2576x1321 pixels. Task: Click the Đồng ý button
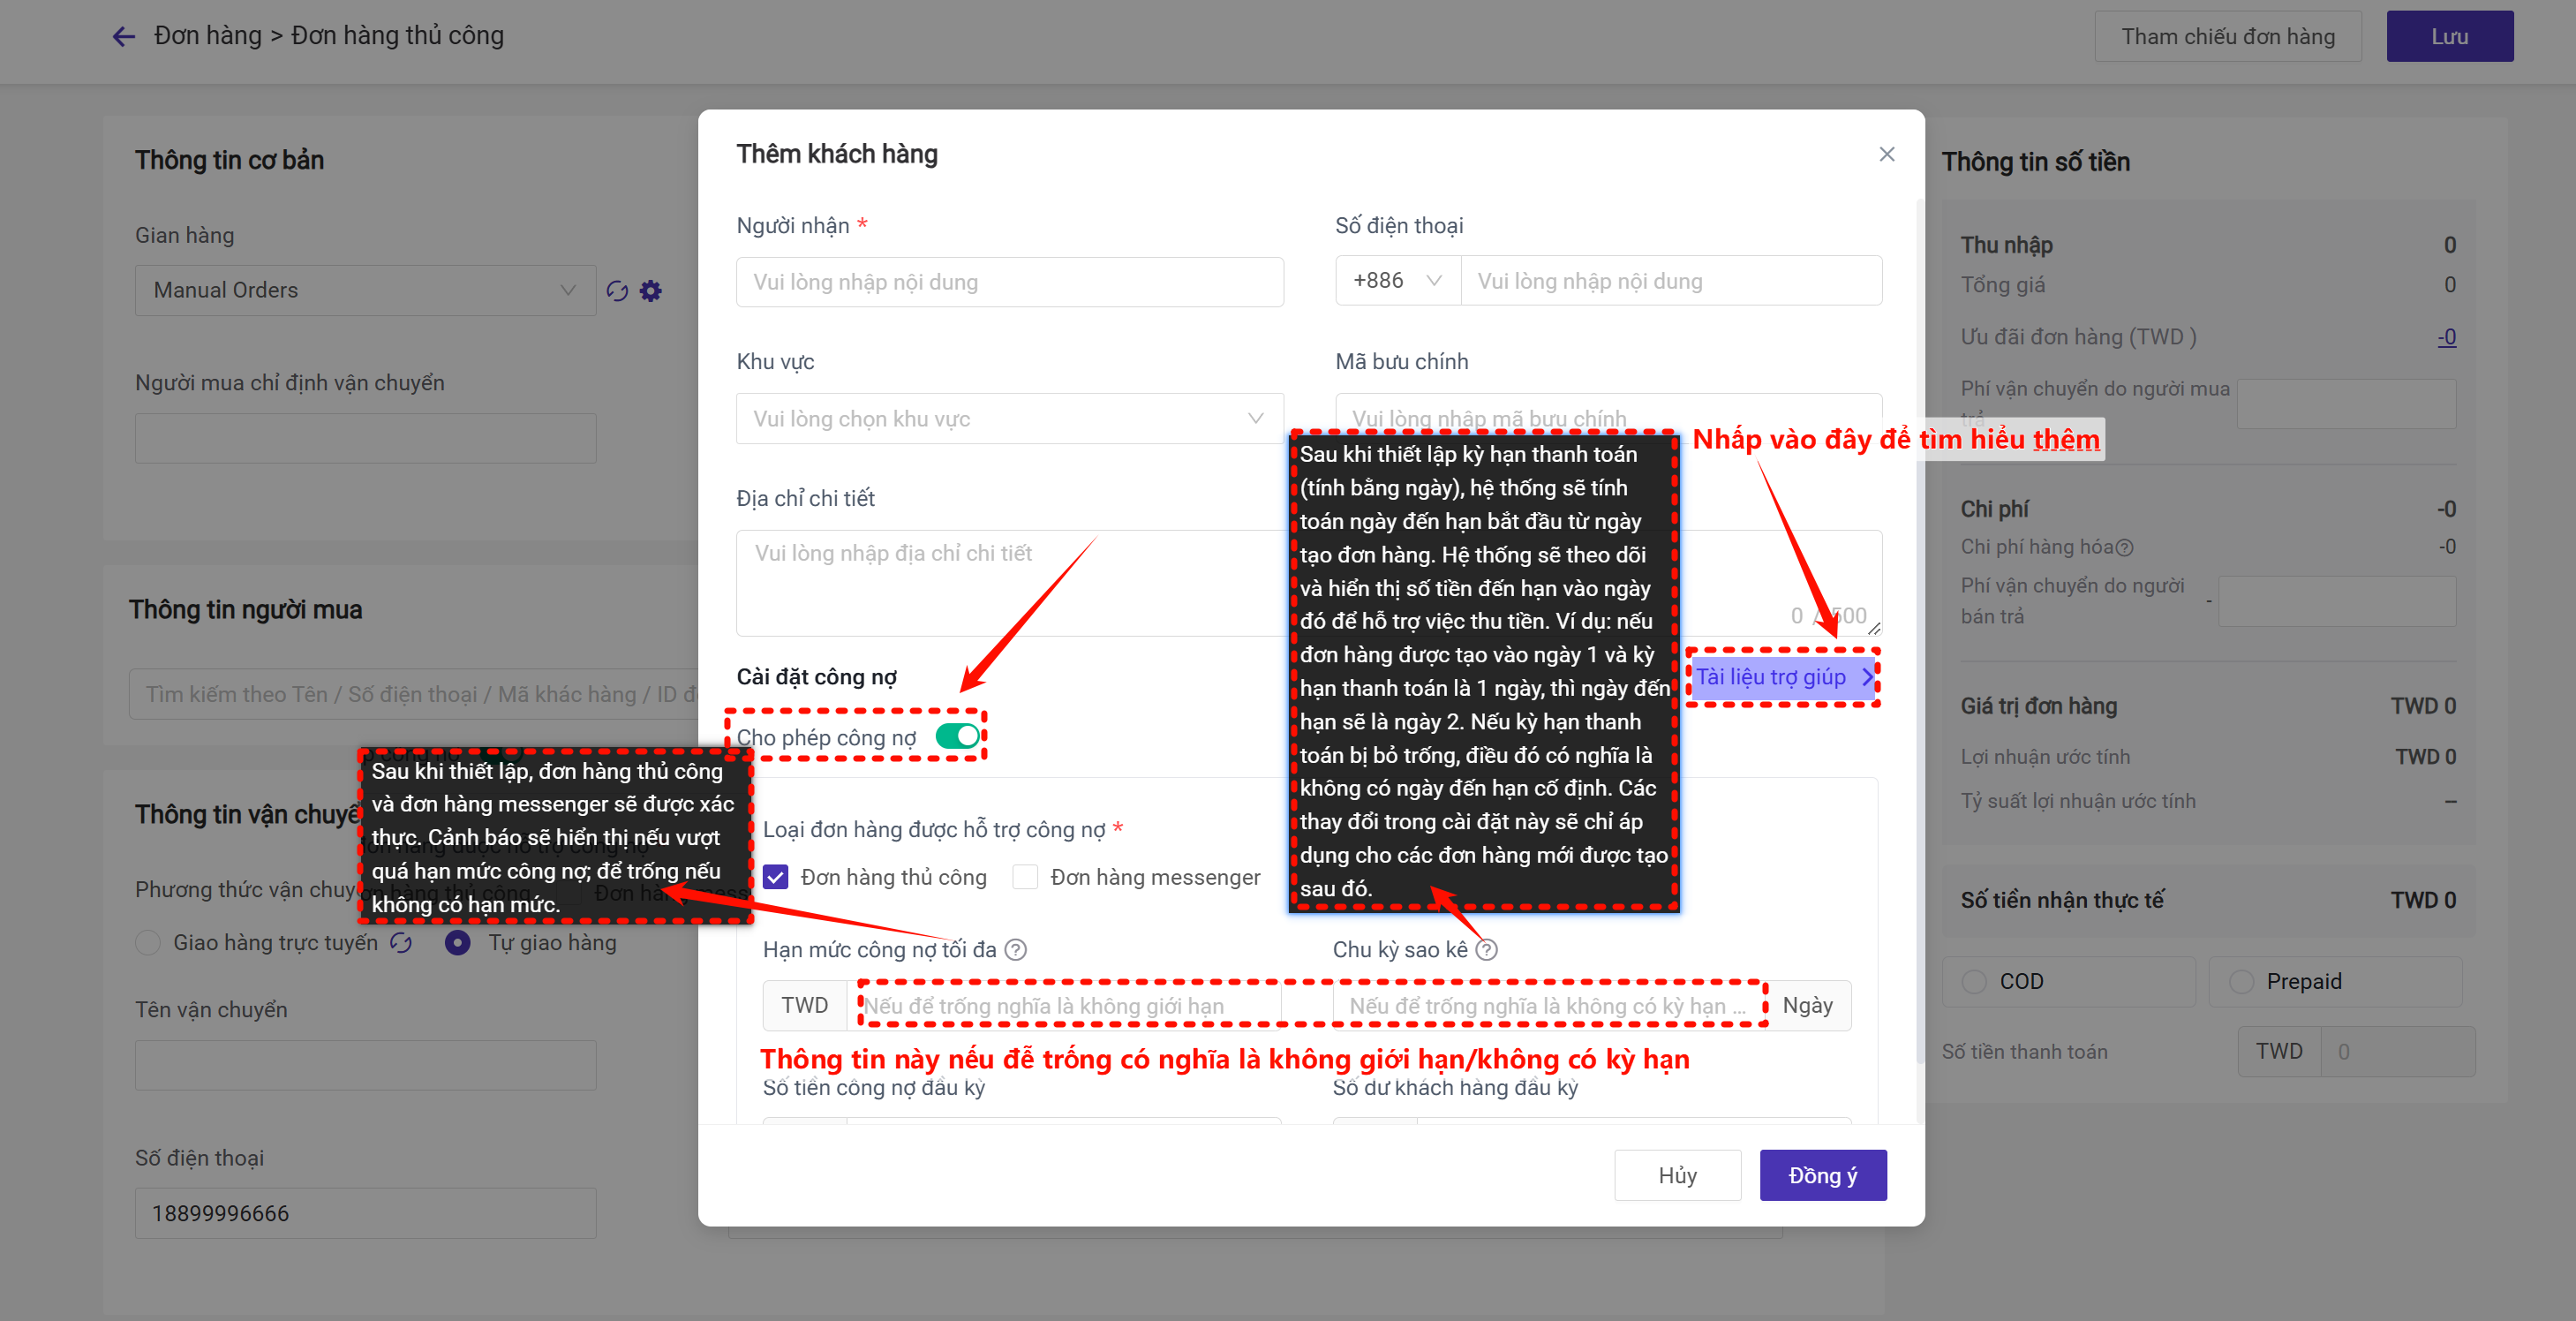coord(1822,1175)
